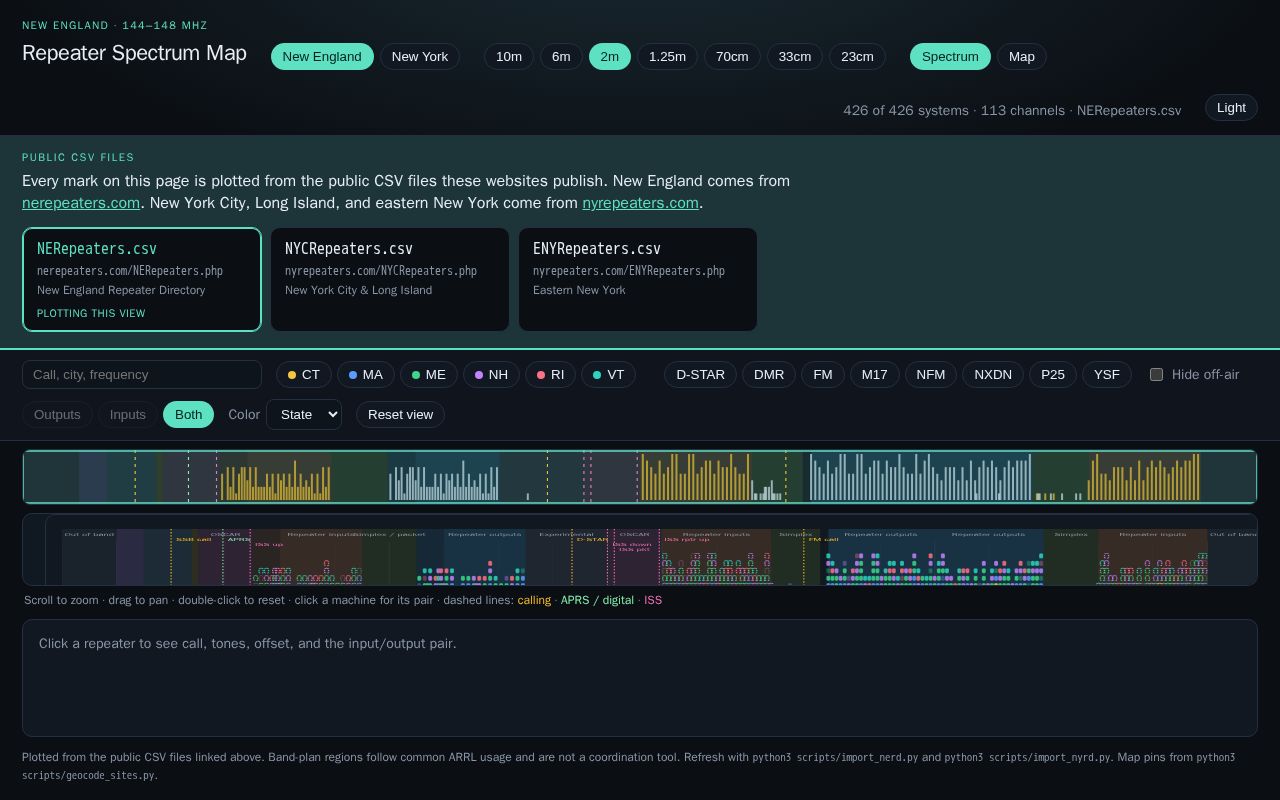Select the NYCRepeaters.csv file card
Screen dimensions: 1280x800
390,279
